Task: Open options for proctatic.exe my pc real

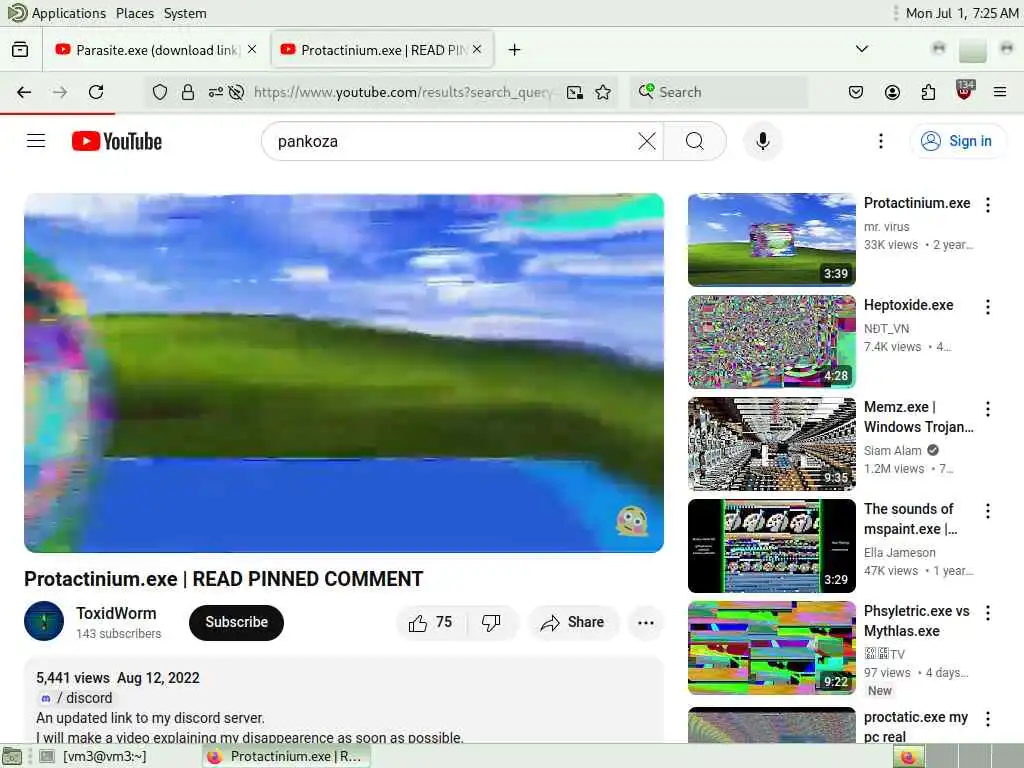Action: tap(988, 719)
